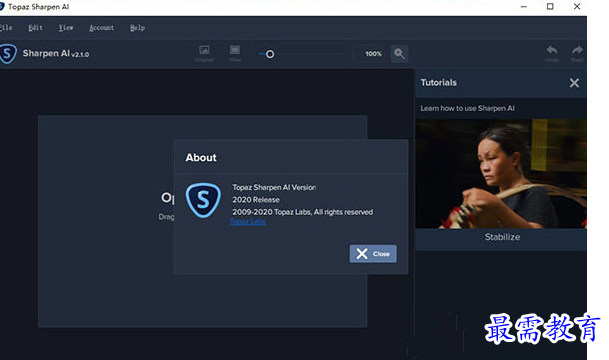Viewport: 609px width, 360px height.
Task: Click the Sharpen AI v2.1.0 title text
Action: click(x=56, y=53)
